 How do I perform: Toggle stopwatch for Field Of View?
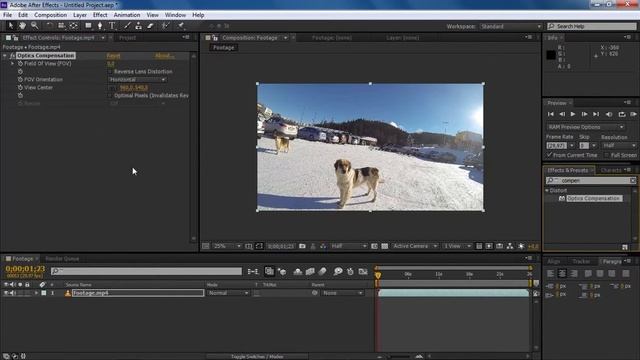tap(20, 64)
